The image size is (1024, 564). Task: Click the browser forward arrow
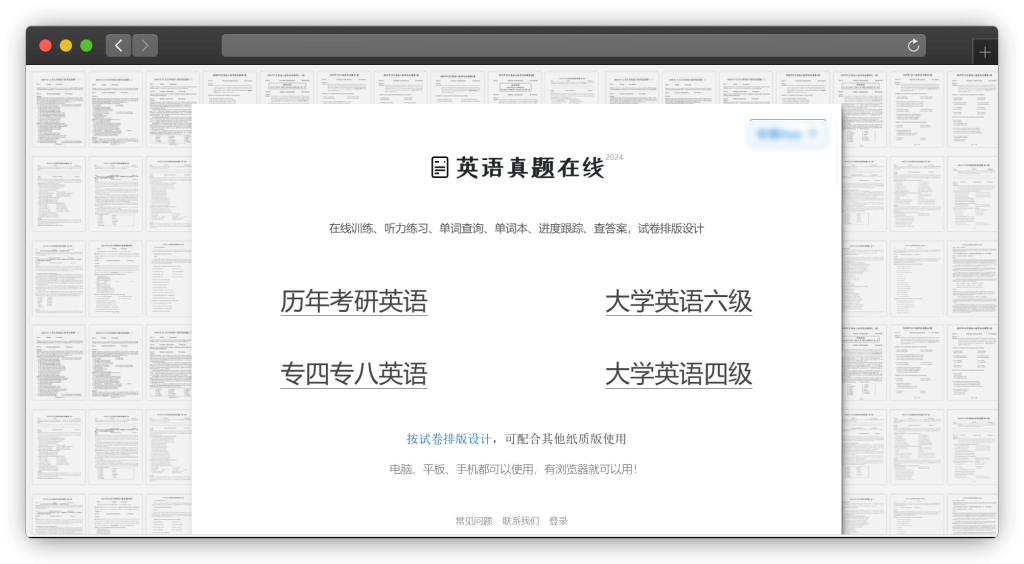point(145,45)
